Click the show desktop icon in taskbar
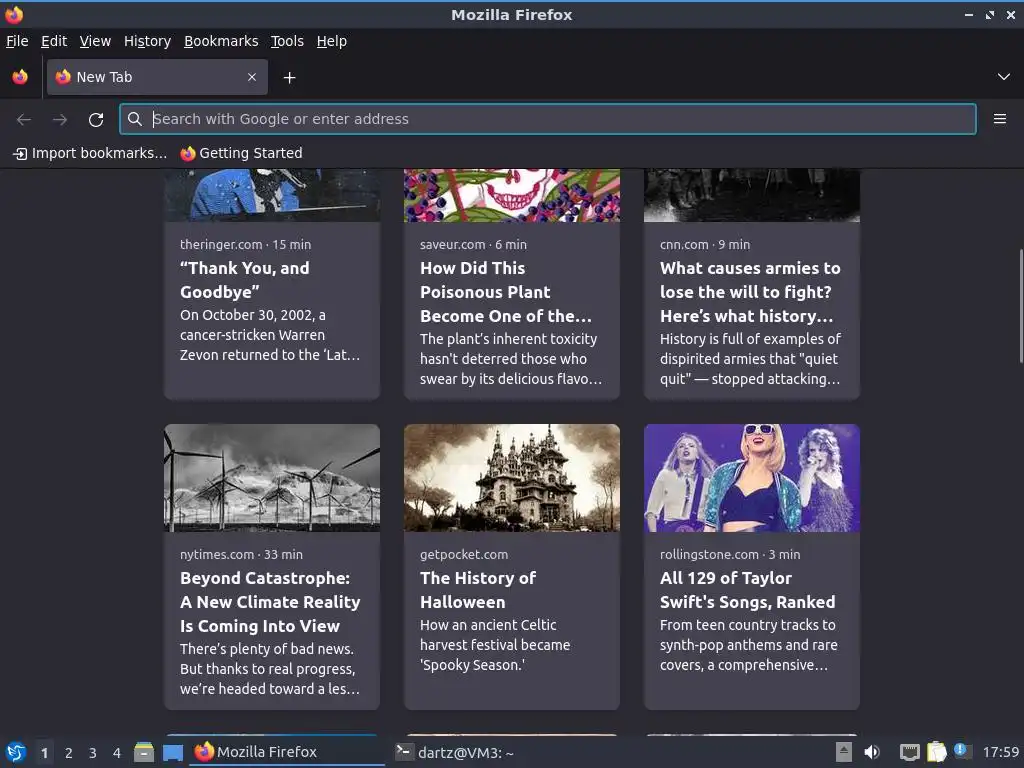The image size is (1024, 768). click(x=173, y=752)
